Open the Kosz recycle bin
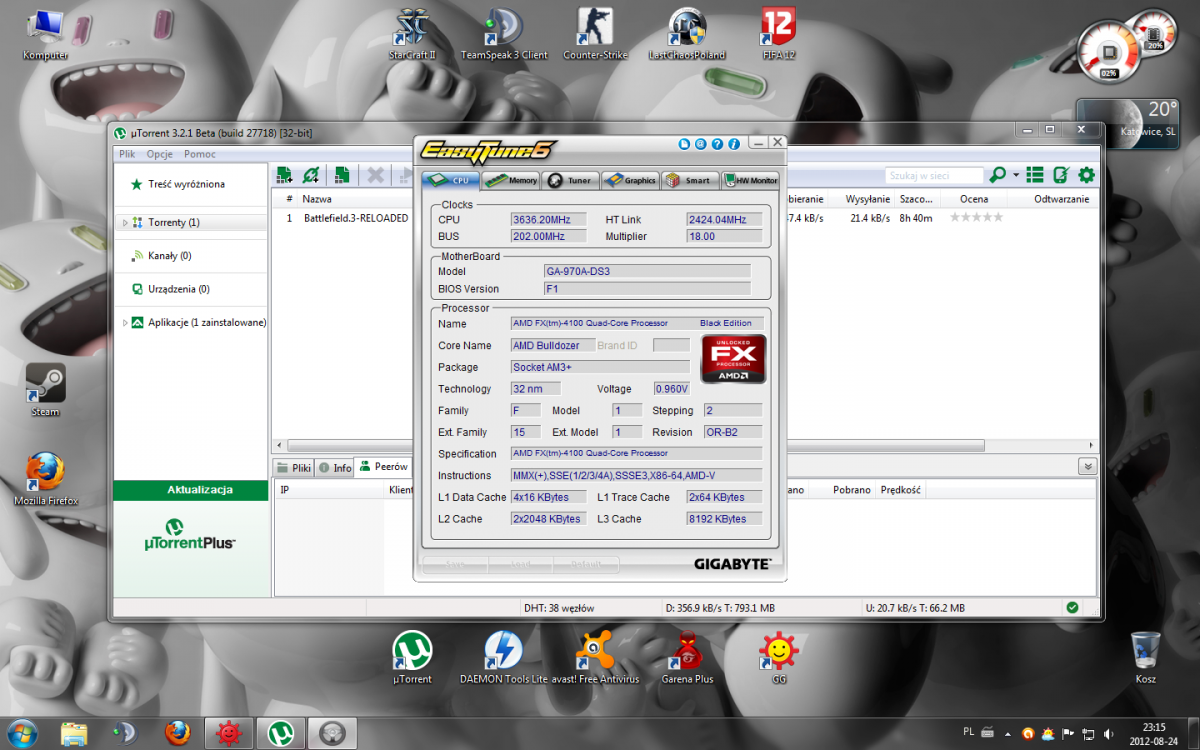The width and height of the screenshot is (1200, 750). coord(1146,657)
